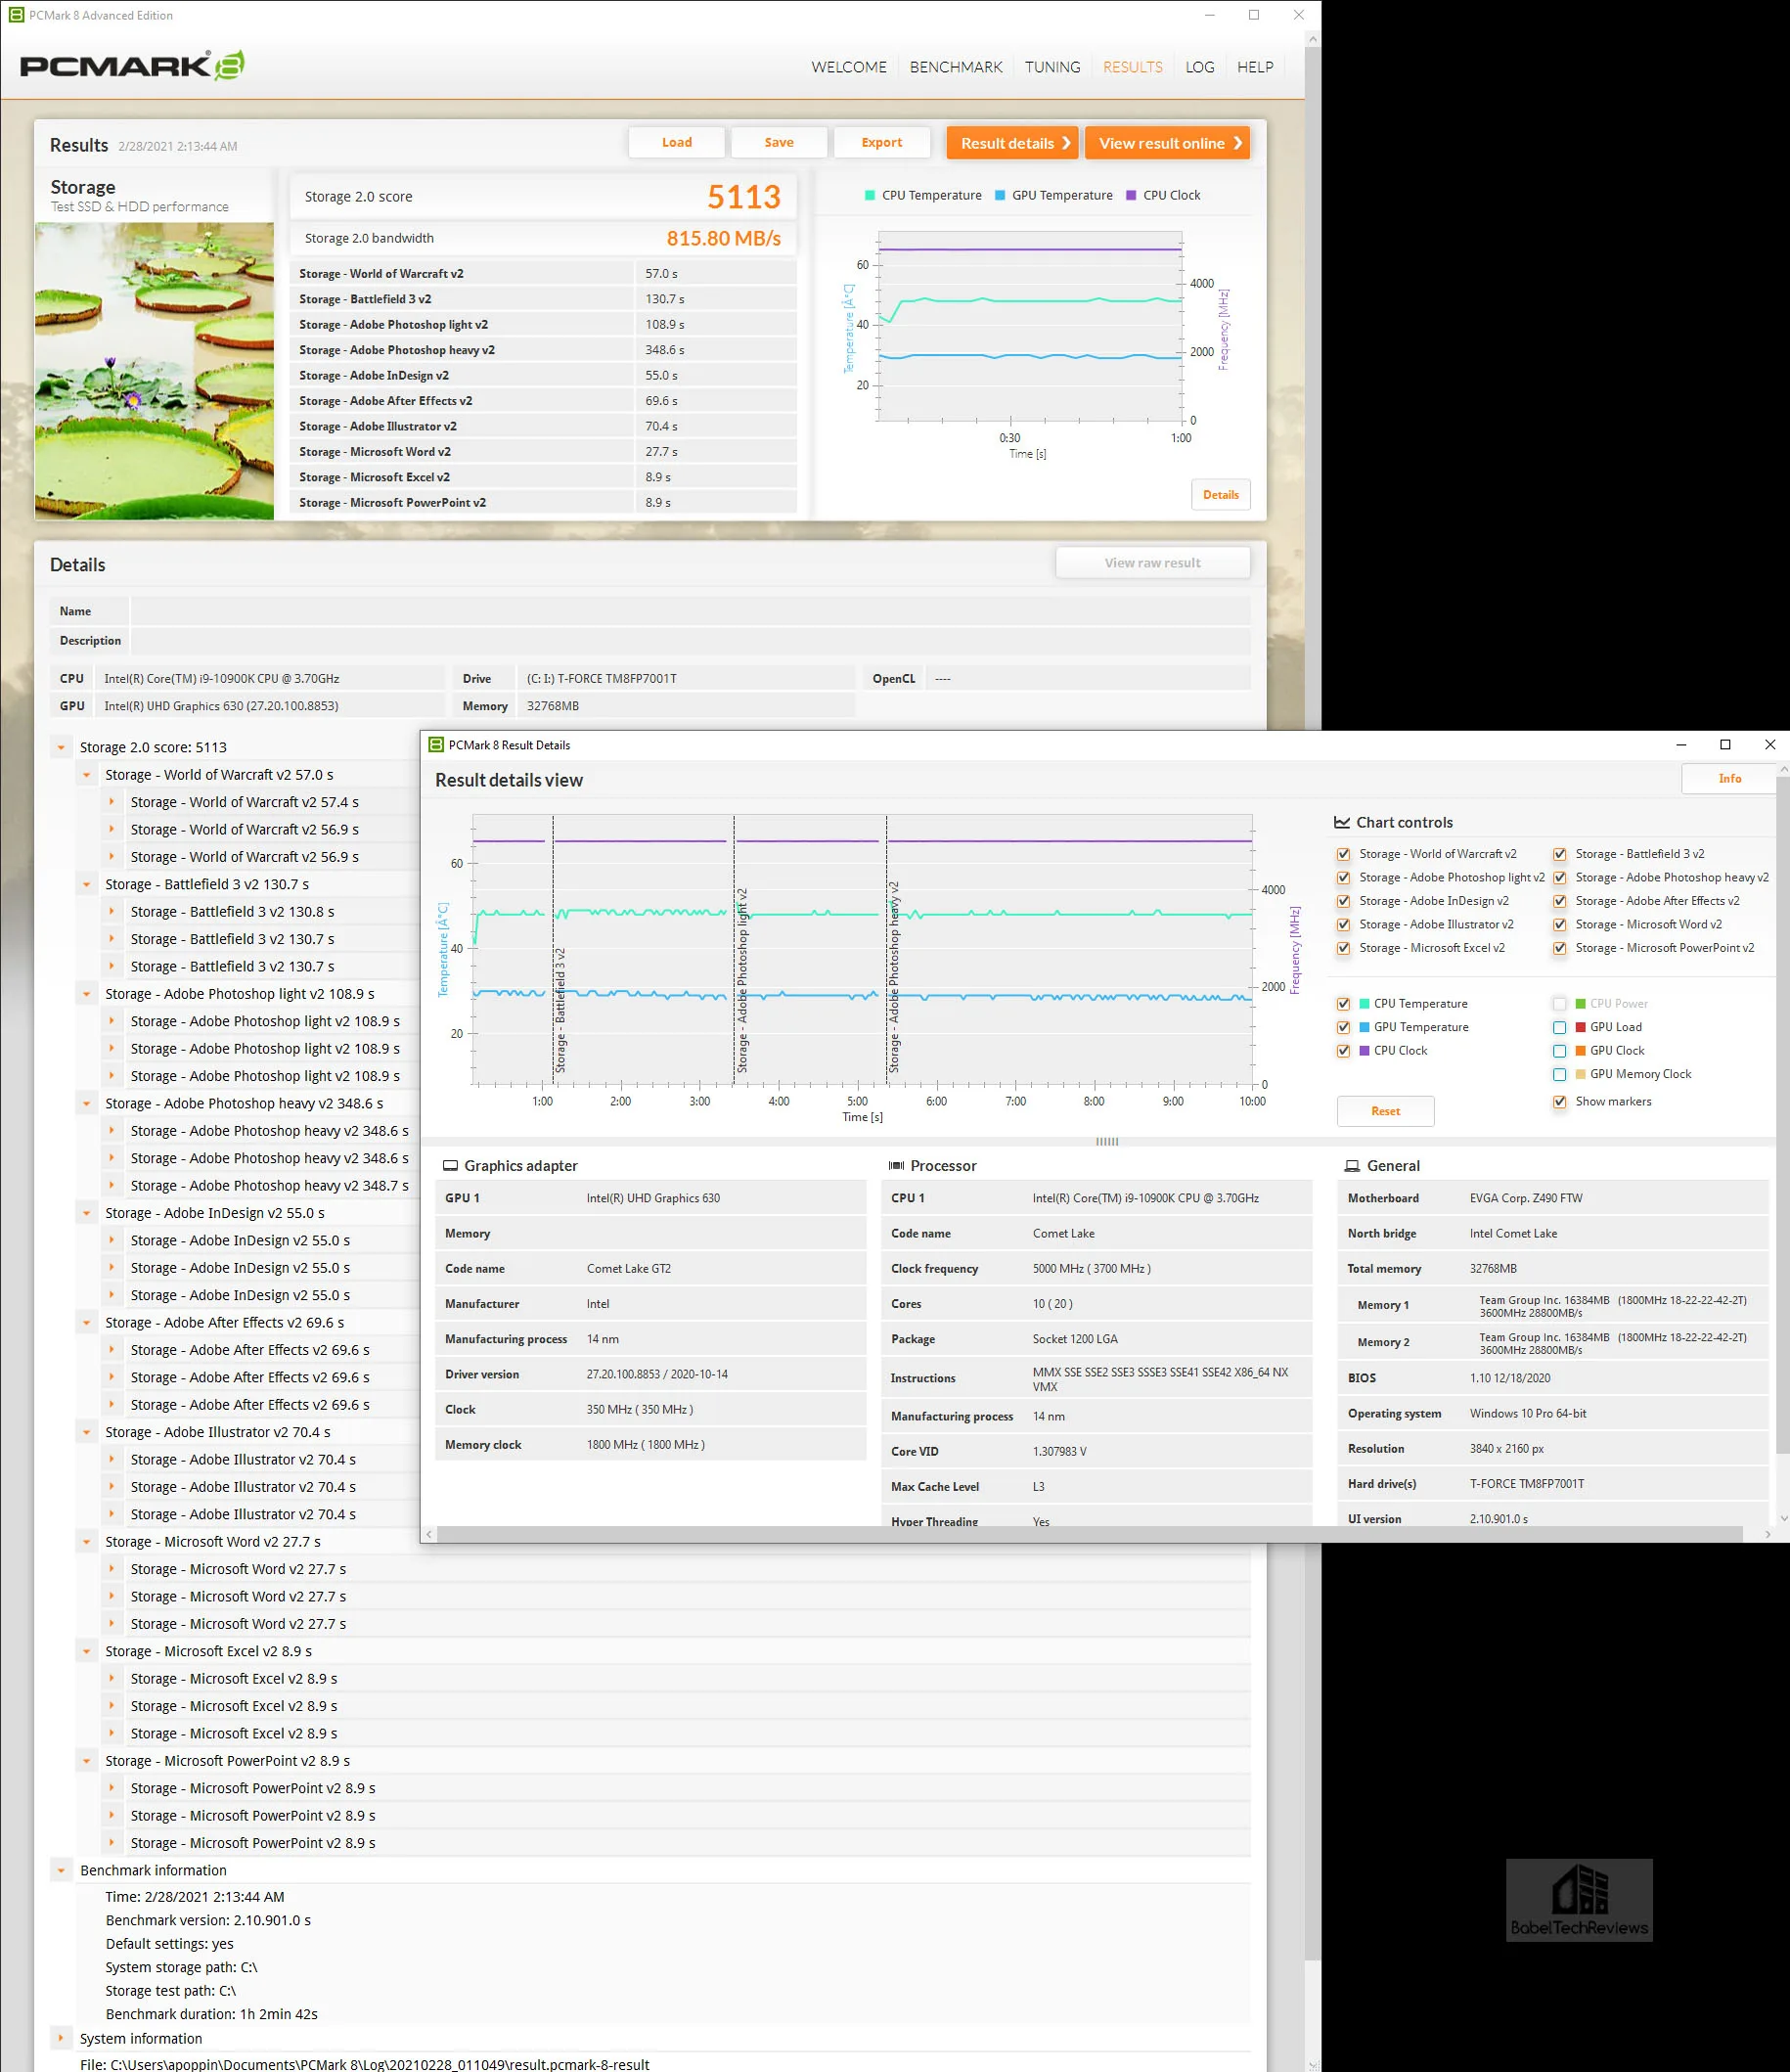This screenshot has height=2072, width=1790.
Task: Disable the CPU Temperature chart line
Action: point(1344,1003)
